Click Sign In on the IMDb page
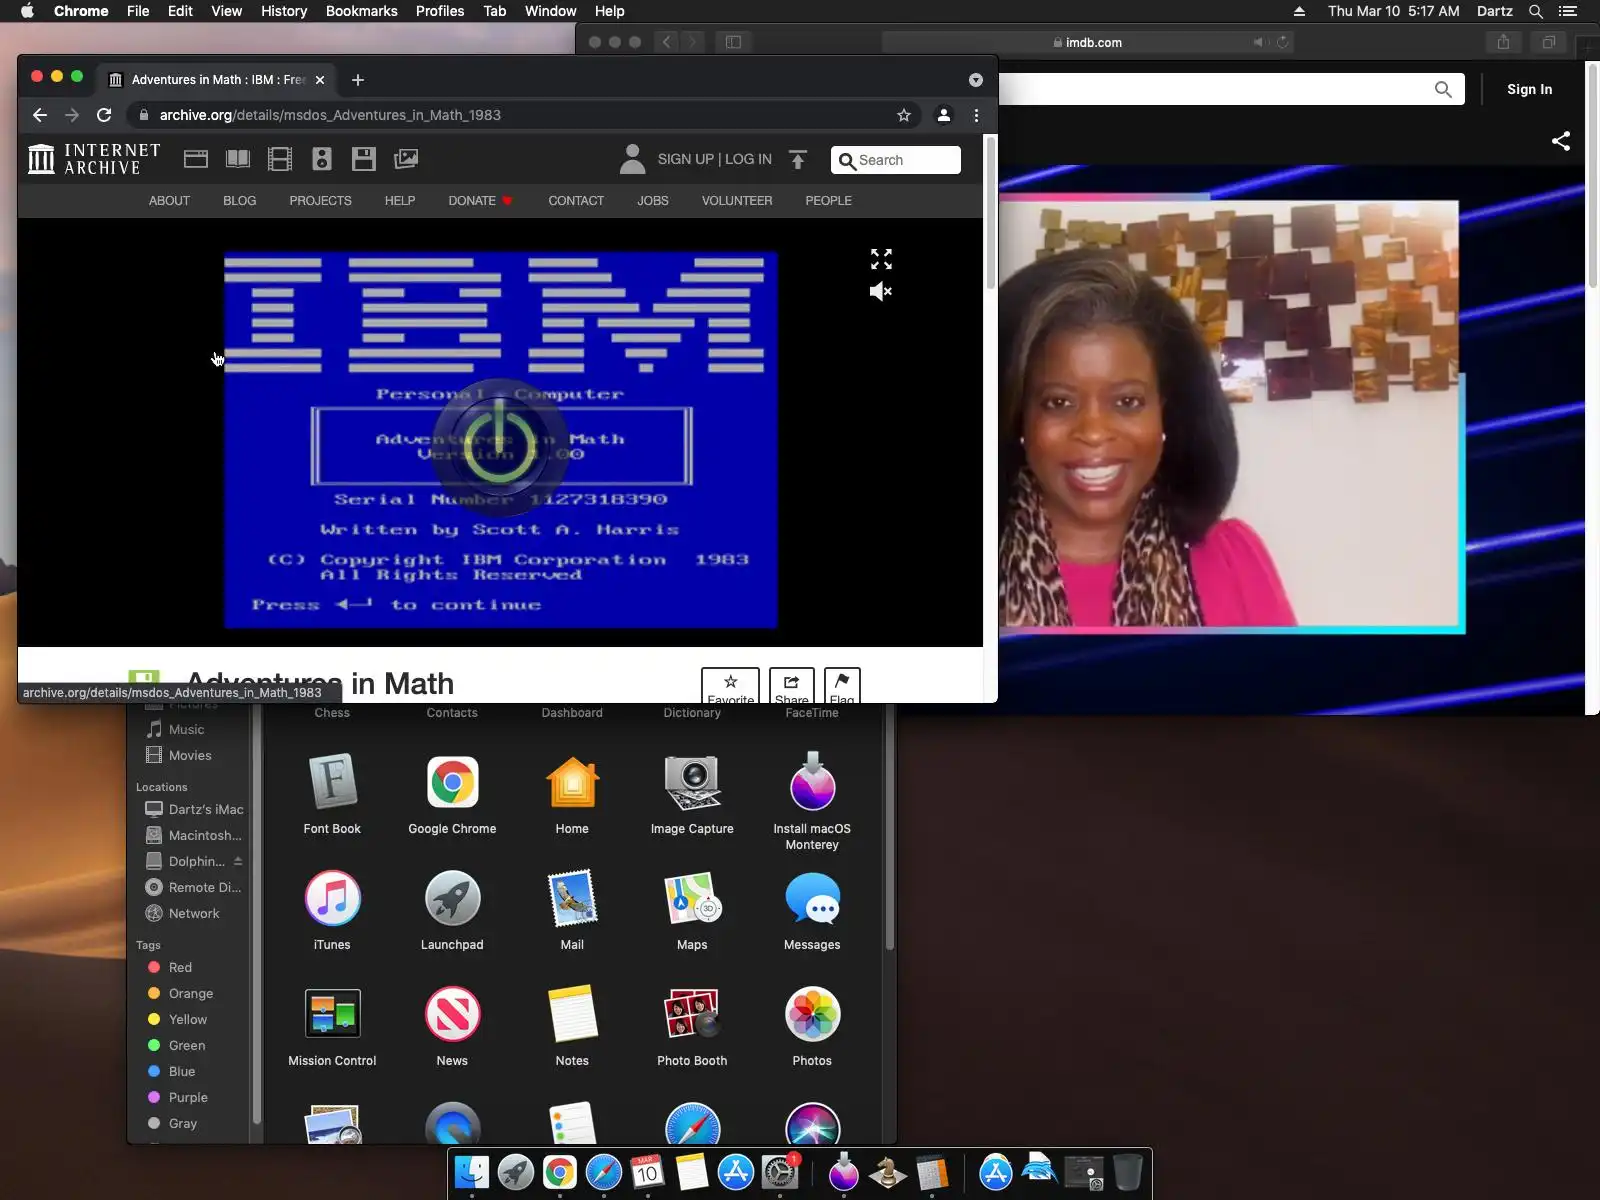 tap(1530, 89)
